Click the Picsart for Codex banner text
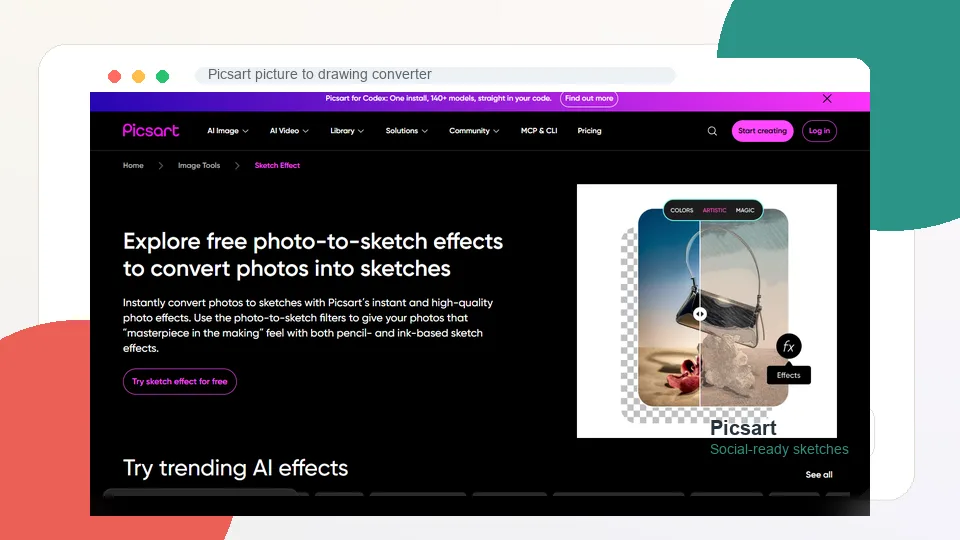Viewport: 960px width, 540px height. tap(438, 99)
